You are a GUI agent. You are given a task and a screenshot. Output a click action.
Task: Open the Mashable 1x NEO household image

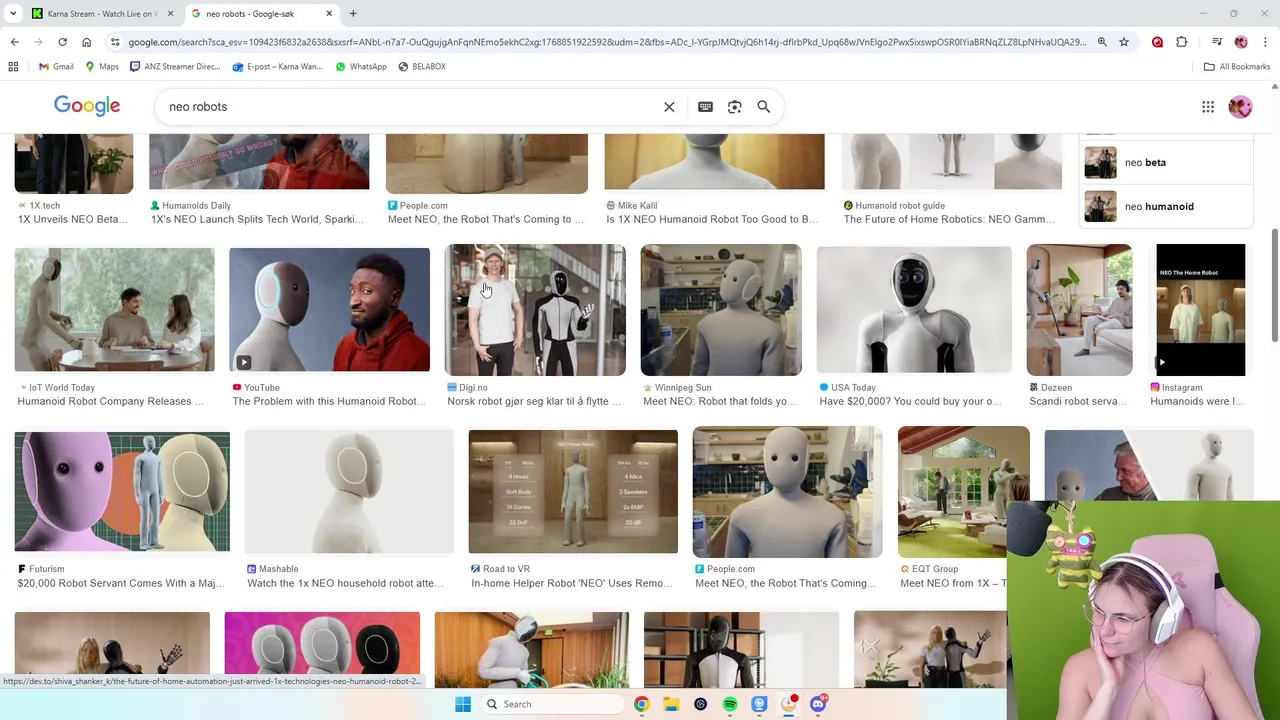tap(349, 492)
